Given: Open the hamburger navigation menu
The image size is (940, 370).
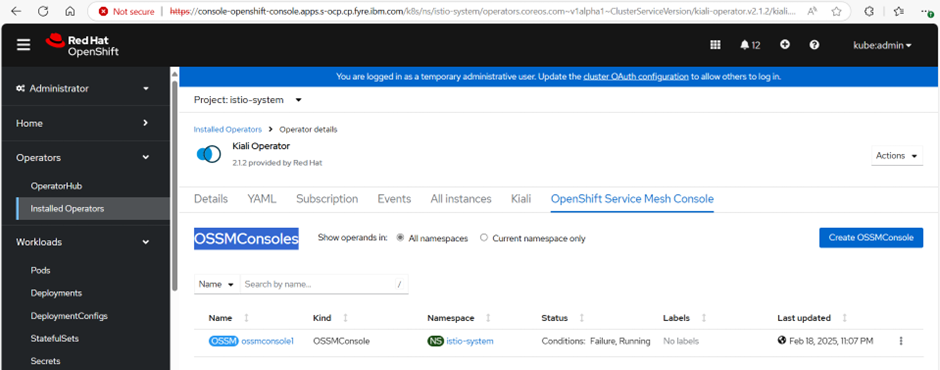Looking at the screenshot, I should [x=23, y=46].
